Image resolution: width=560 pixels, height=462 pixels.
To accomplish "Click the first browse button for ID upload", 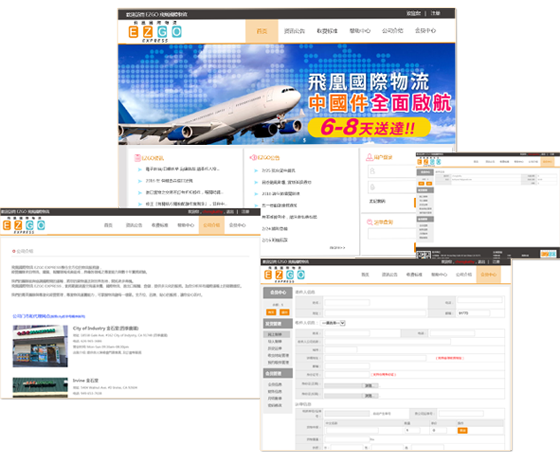I will (x=369, y=386).
